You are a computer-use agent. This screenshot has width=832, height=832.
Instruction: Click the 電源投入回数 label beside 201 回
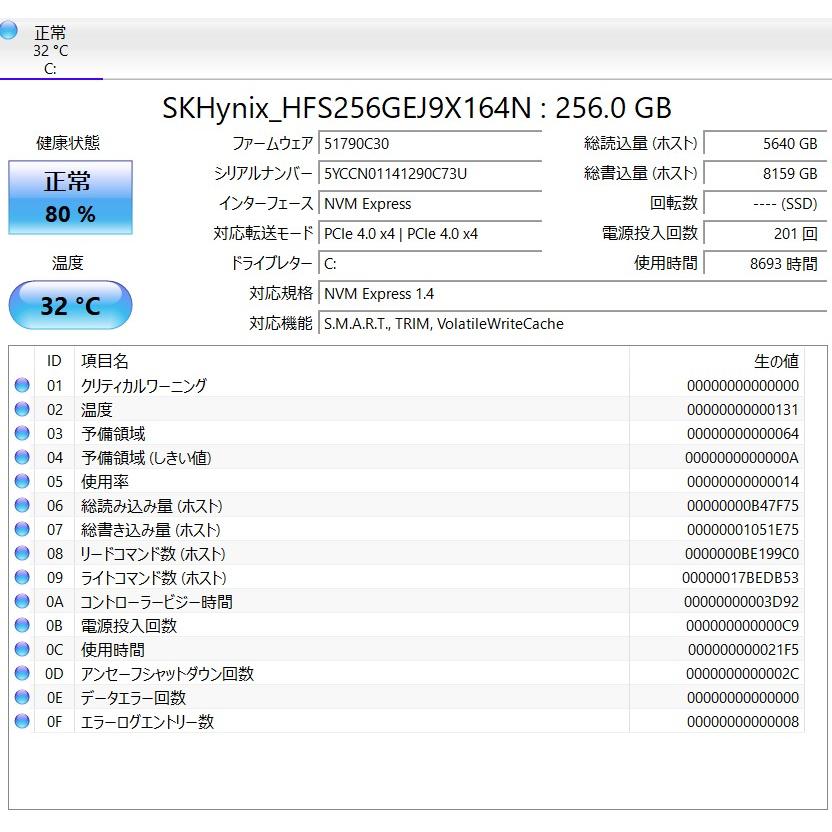pos(649,233)
